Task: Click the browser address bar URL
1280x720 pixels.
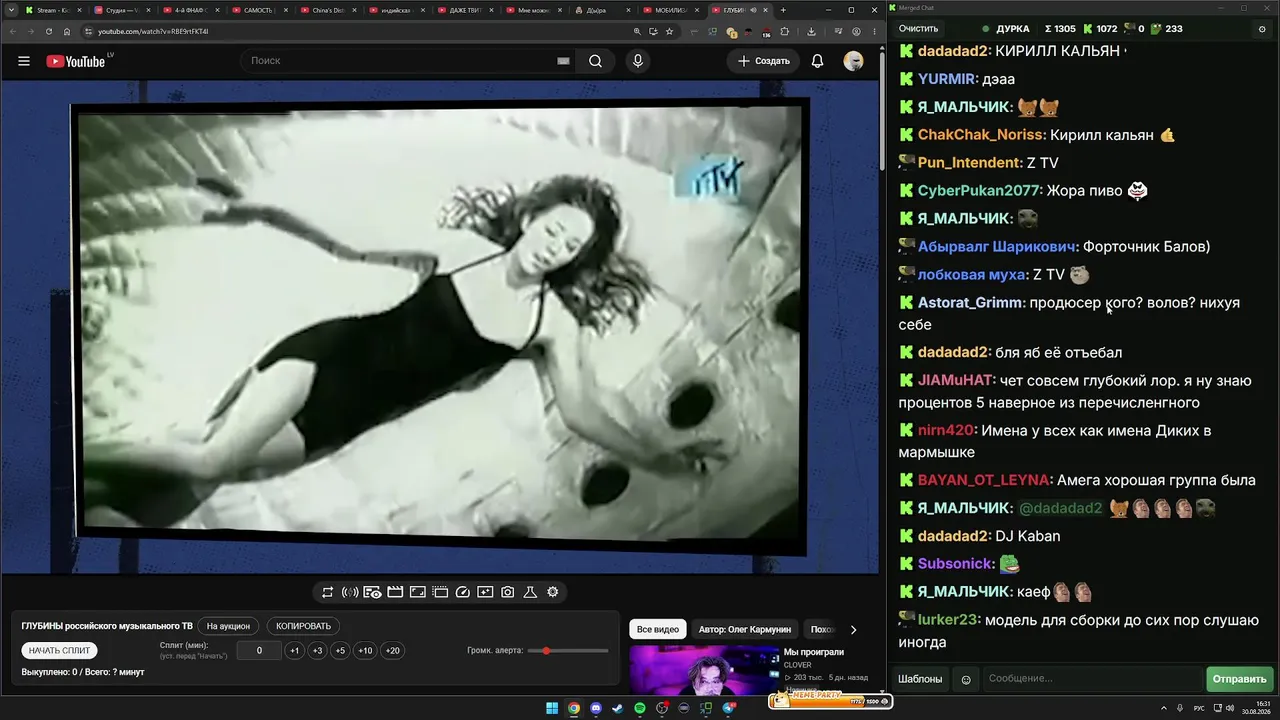Action: tap(153, 31)
